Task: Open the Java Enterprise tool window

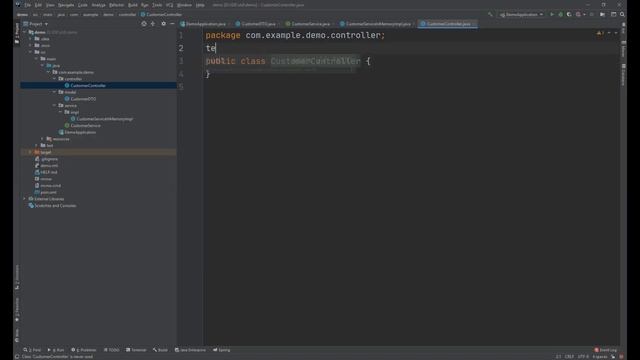Action: point(190,350)
